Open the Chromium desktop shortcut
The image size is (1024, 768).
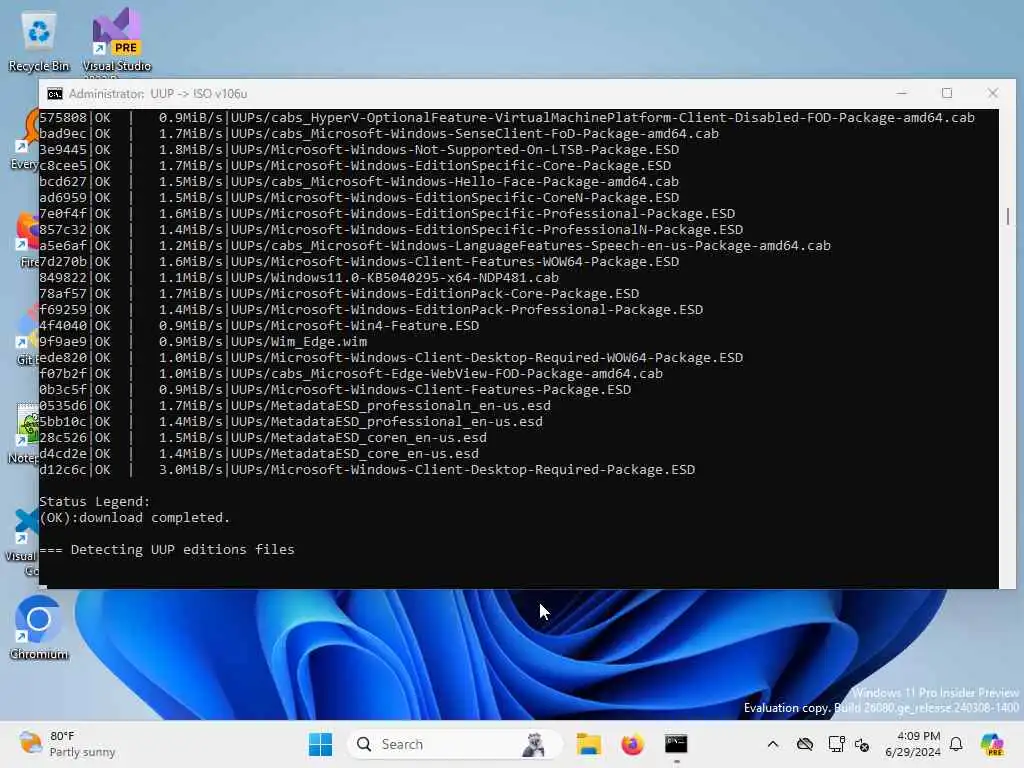[39, 628]
